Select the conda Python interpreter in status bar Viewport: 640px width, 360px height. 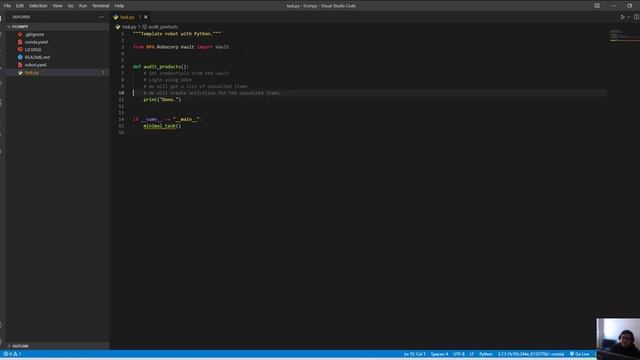pyautogui.click(x=531, y=354)
